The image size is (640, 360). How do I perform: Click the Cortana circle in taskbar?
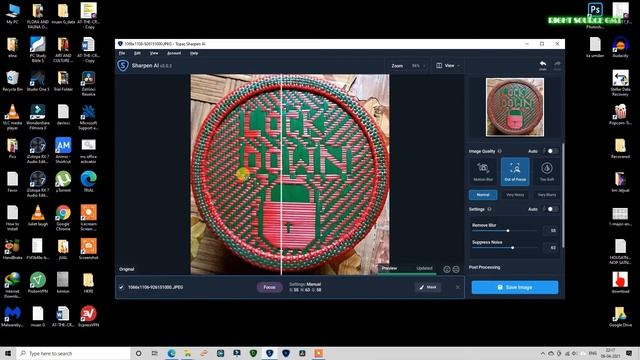click(x=138, y=353)
